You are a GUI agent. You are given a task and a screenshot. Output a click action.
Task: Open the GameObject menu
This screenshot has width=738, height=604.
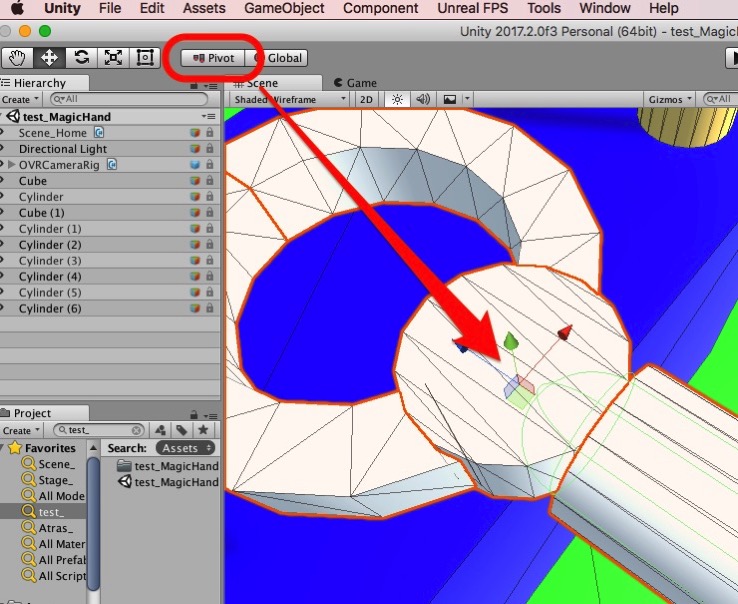(283, 8)
